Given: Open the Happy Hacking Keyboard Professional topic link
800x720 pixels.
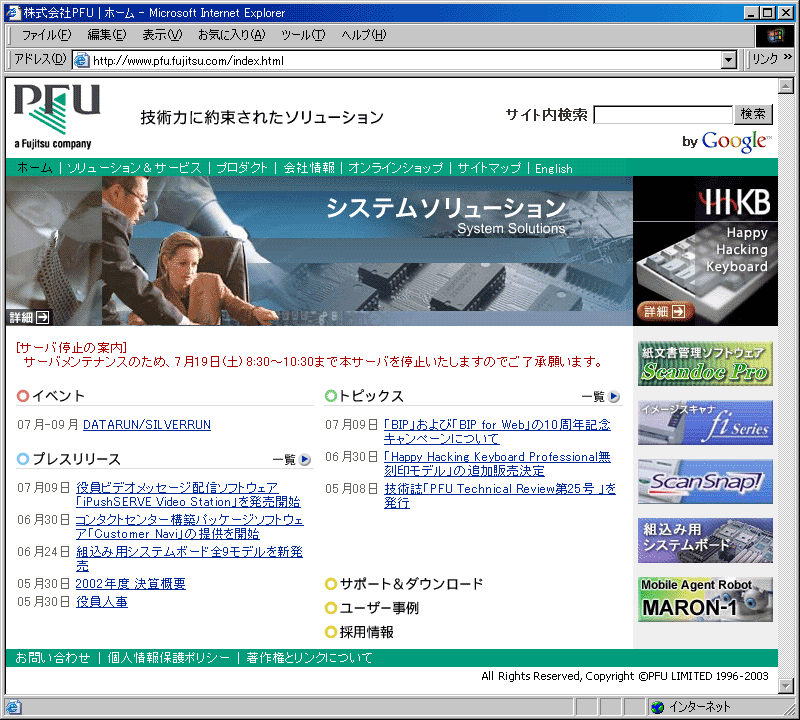Looking at the screenshot, I should [x=497, y=463].
